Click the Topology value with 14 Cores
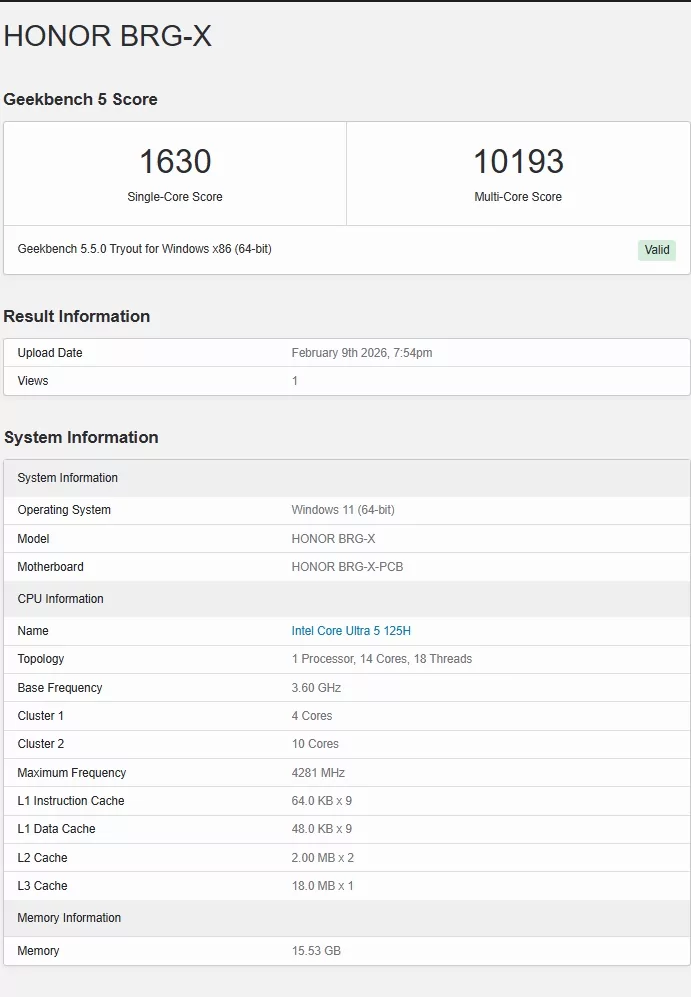The image size is (691, 997). pos(382,659)
